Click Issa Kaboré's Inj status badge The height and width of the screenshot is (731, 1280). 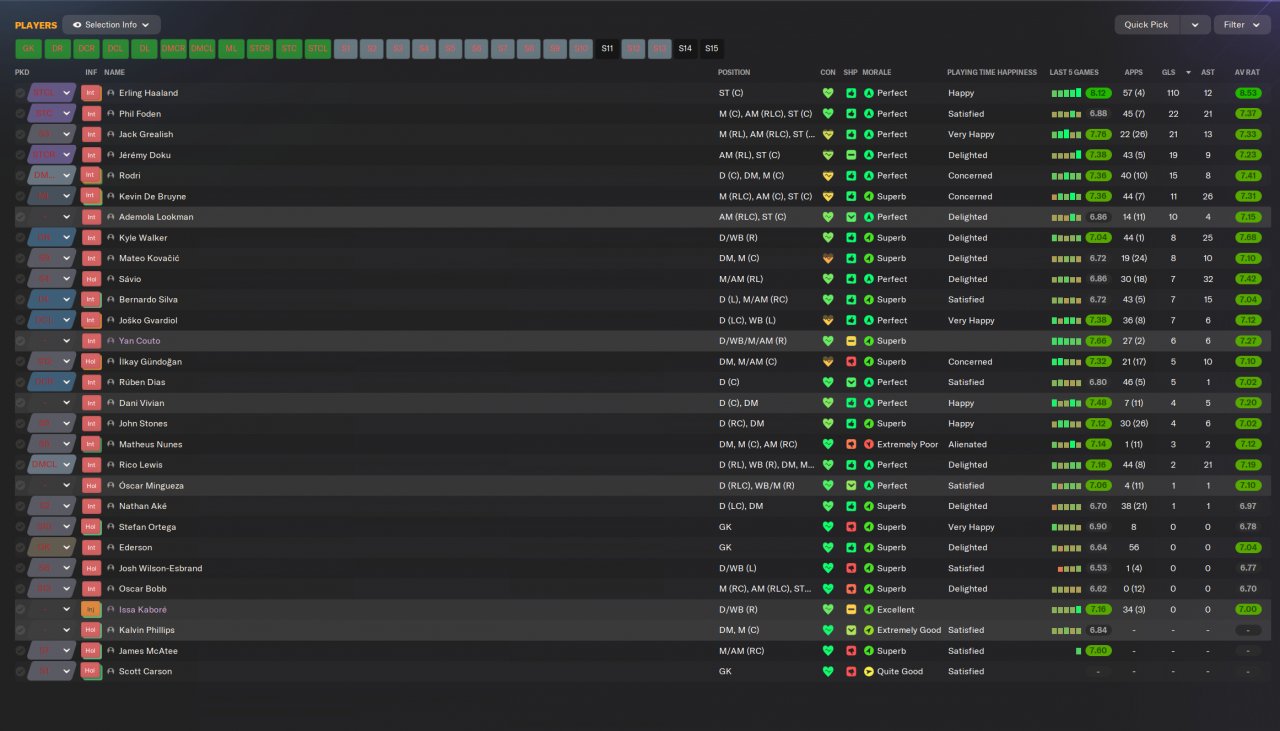92,609
